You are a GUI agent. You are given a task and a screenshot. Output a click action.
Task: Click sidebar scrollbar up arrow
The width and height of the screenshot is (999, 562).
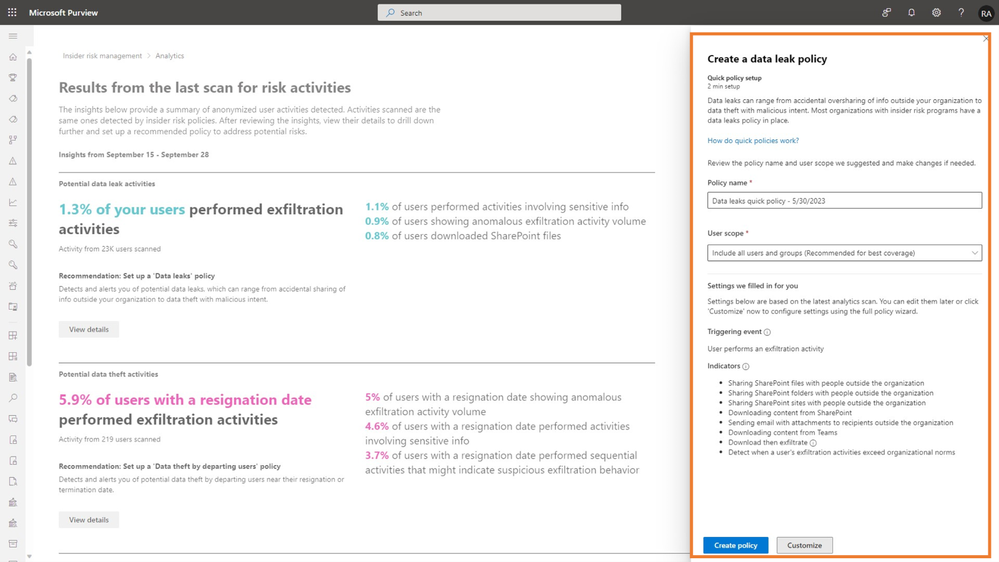click(x=29, y=53)
